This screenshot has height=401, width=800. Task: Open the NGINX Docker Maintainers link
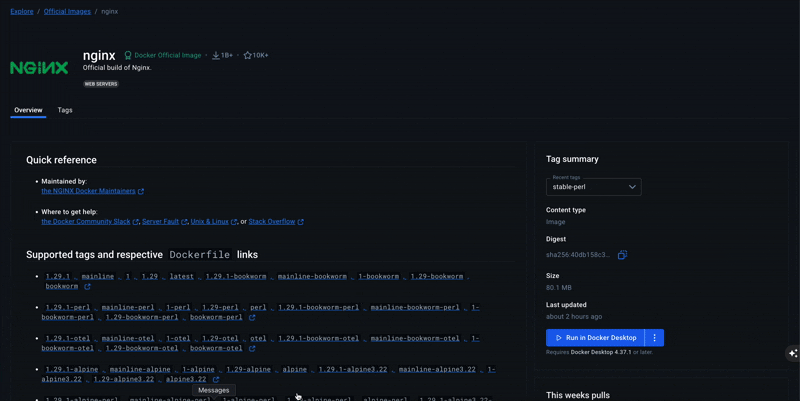tap(88, 191)
